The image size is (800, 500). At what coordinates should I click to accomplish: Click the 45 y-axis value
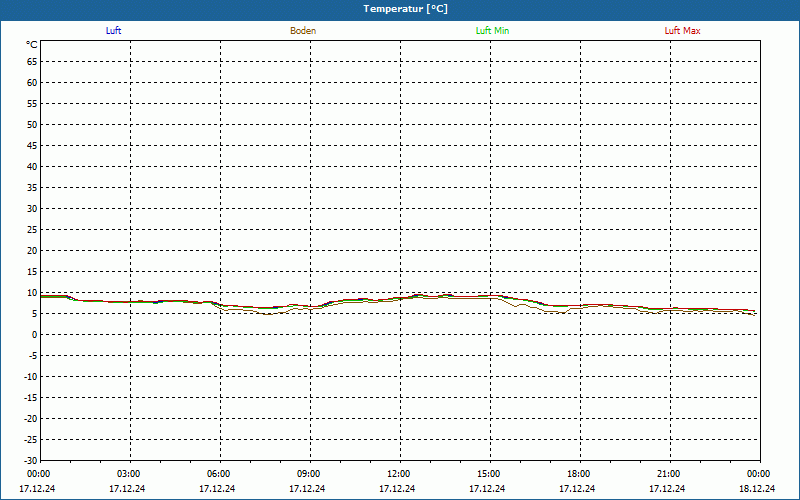pos(32,146)
